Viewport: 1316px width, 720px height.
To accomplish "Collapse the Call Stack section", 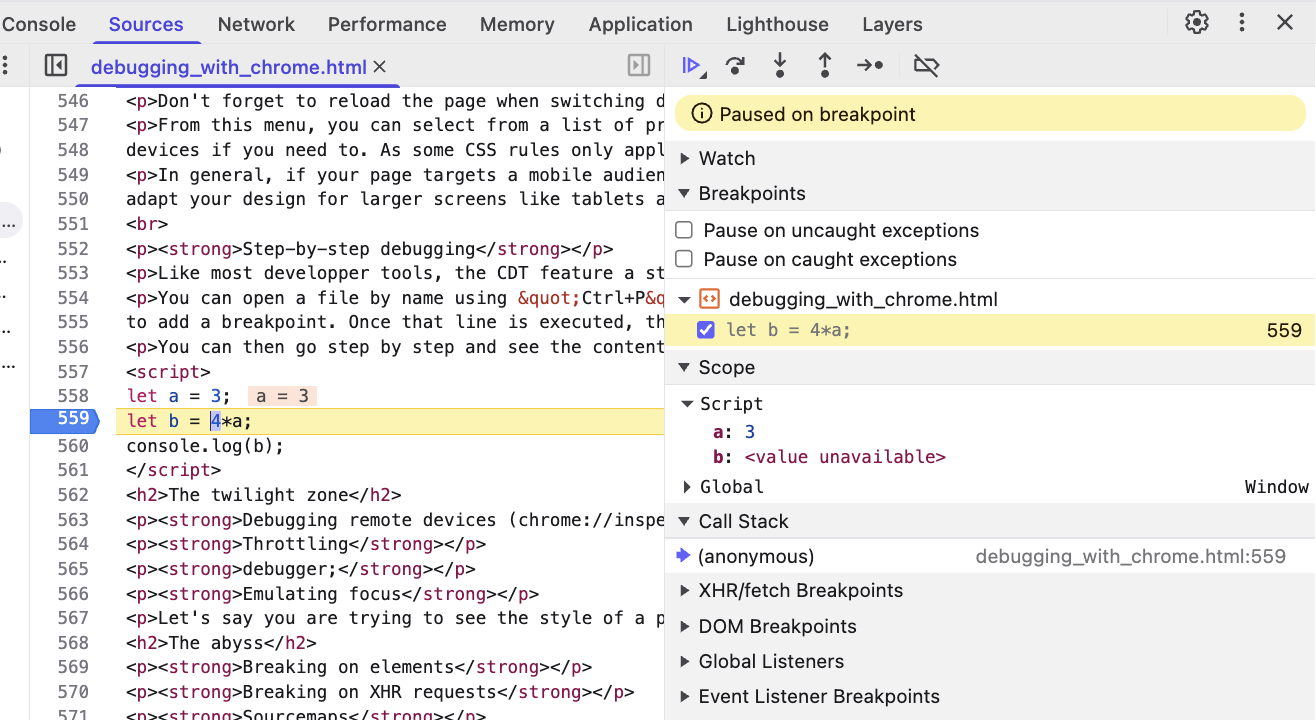I will 685,521.
